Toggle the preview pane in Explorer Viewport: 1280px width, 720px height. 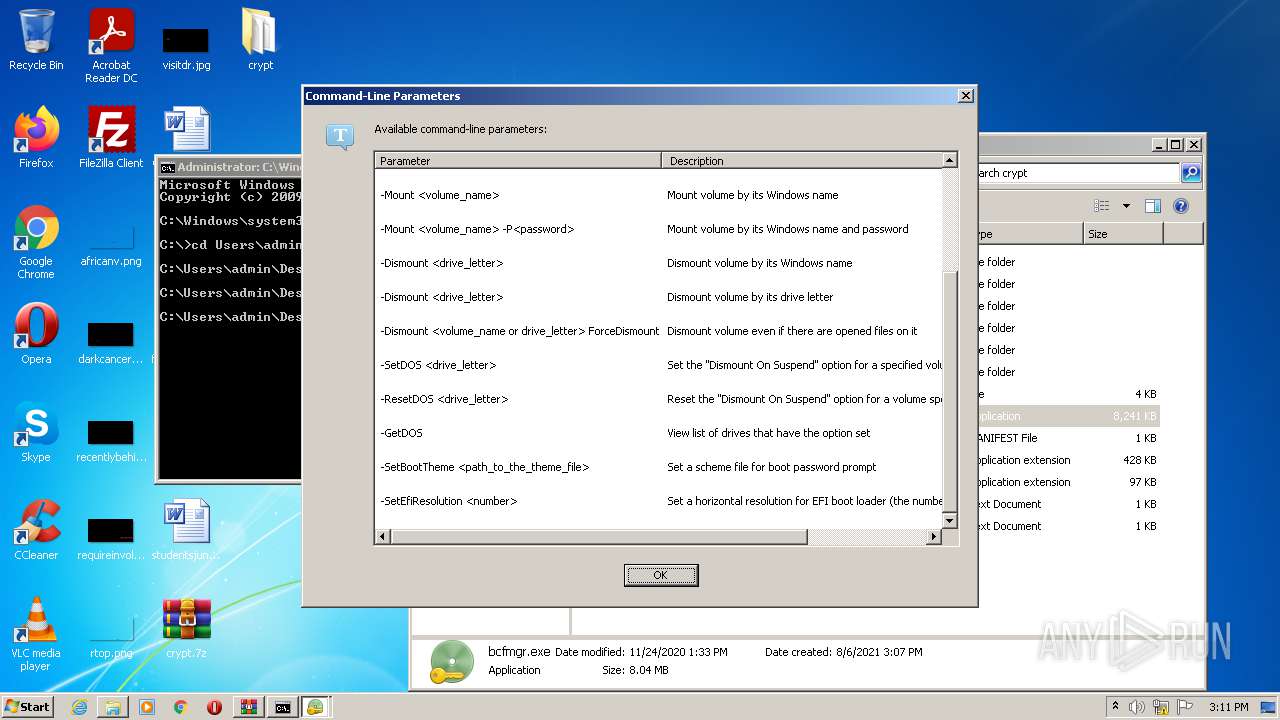pyautogui.click(x=1153, y=206)
